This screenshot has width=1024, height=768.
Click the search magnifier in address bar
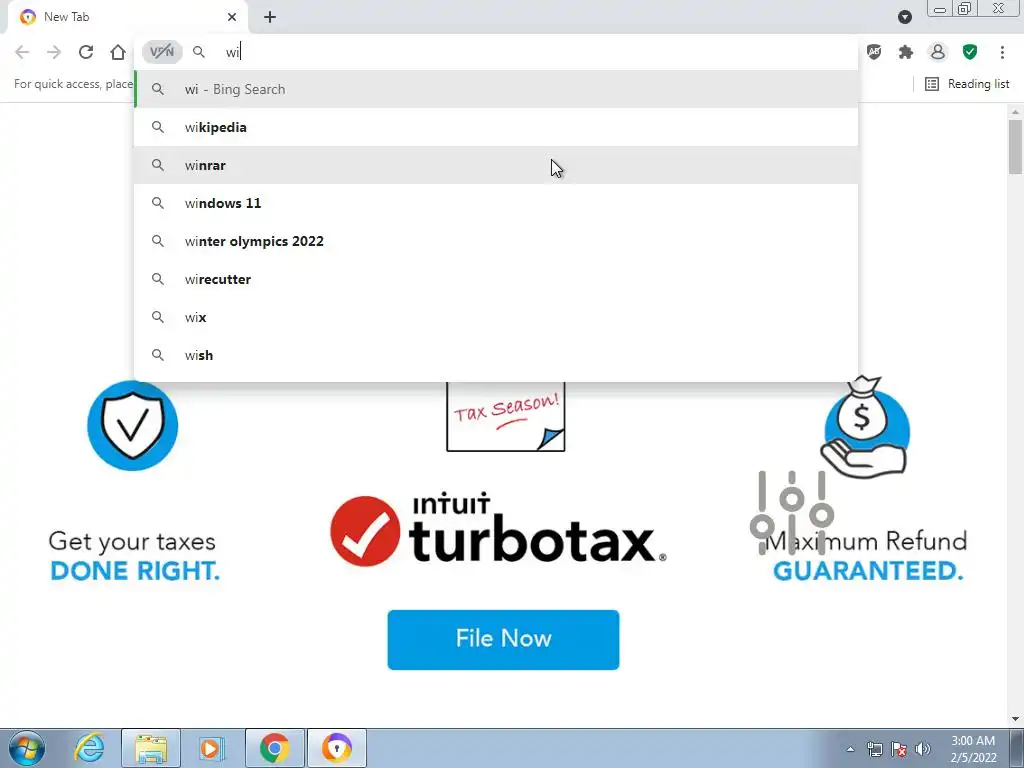(199, 52)
